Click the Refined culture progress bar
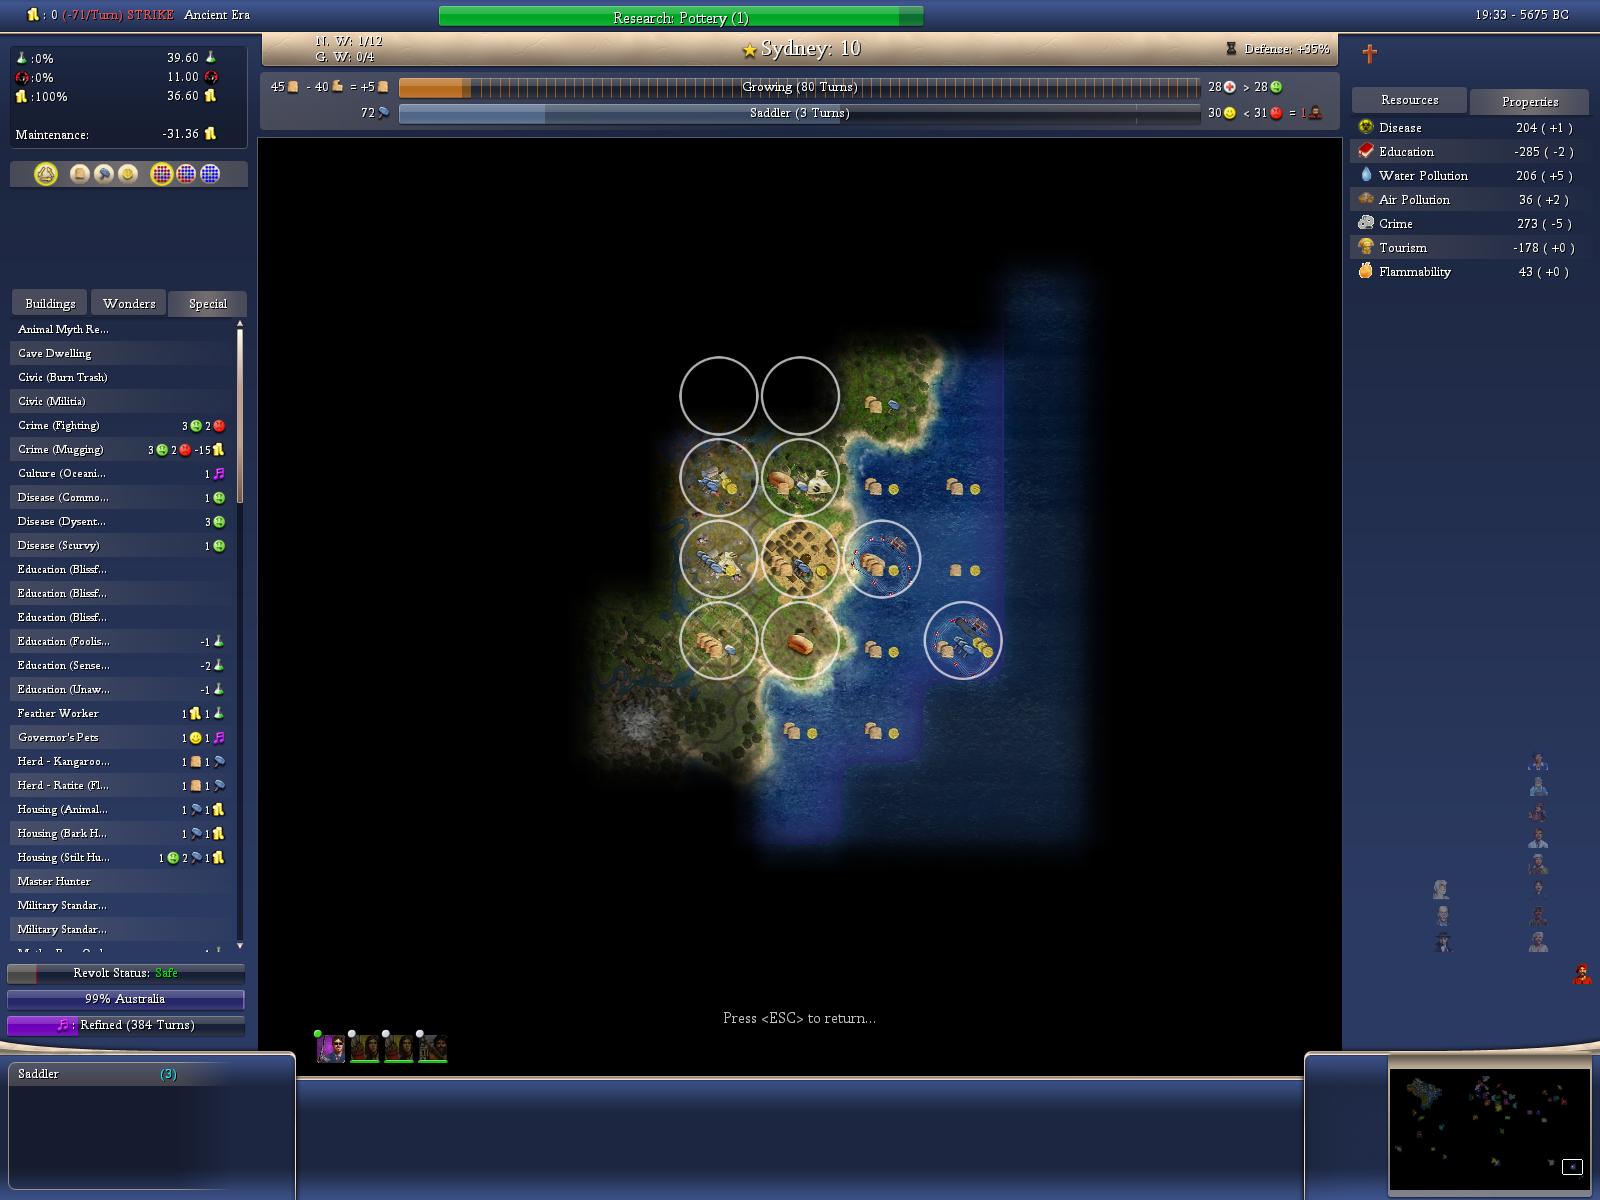The image size is (1600, 1200). [126, 1025]
